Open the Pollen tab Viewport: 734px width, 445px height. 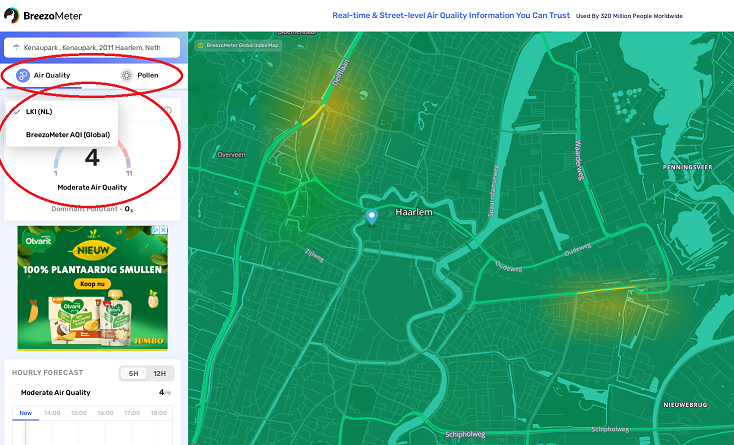point(147,75)
